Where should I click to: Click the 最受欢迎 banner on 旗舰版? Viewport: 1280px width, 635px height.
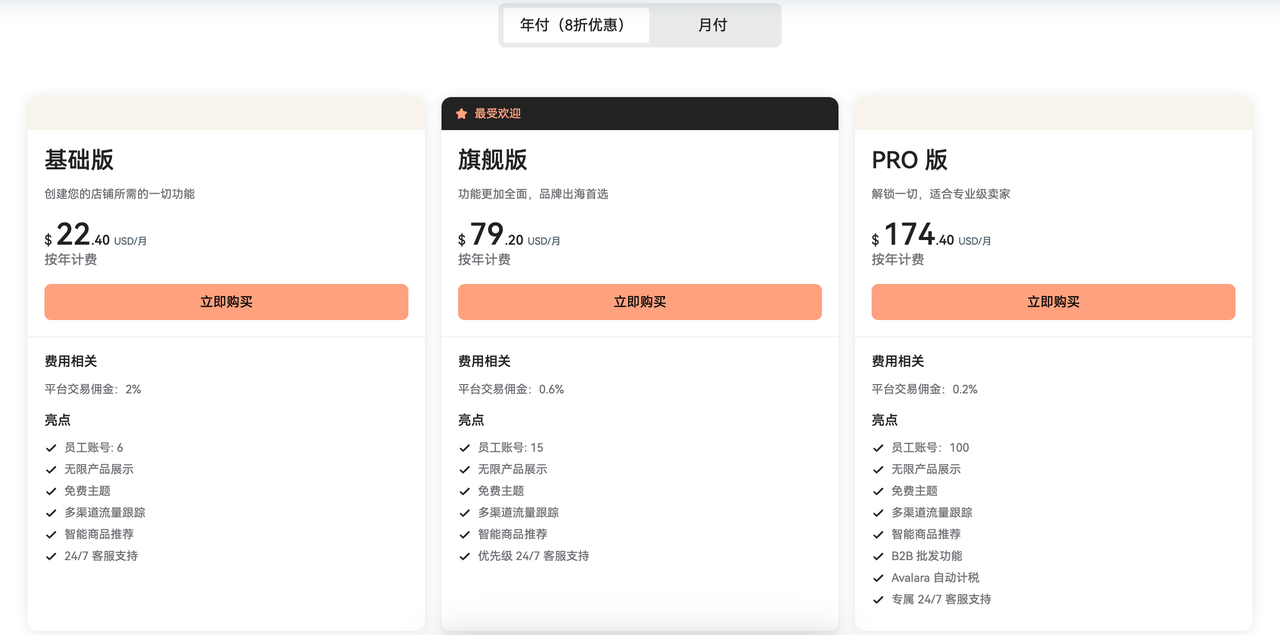[x=639, y=113]
